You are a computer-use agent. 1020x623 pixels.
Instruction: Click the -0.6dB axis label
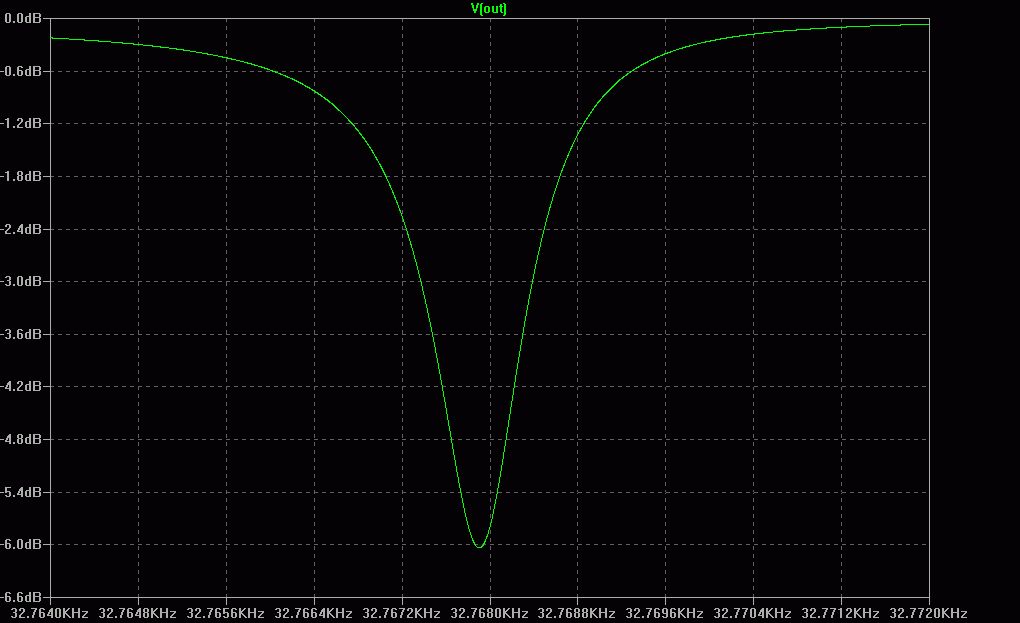pyautogui.click(x=21, y=71)
